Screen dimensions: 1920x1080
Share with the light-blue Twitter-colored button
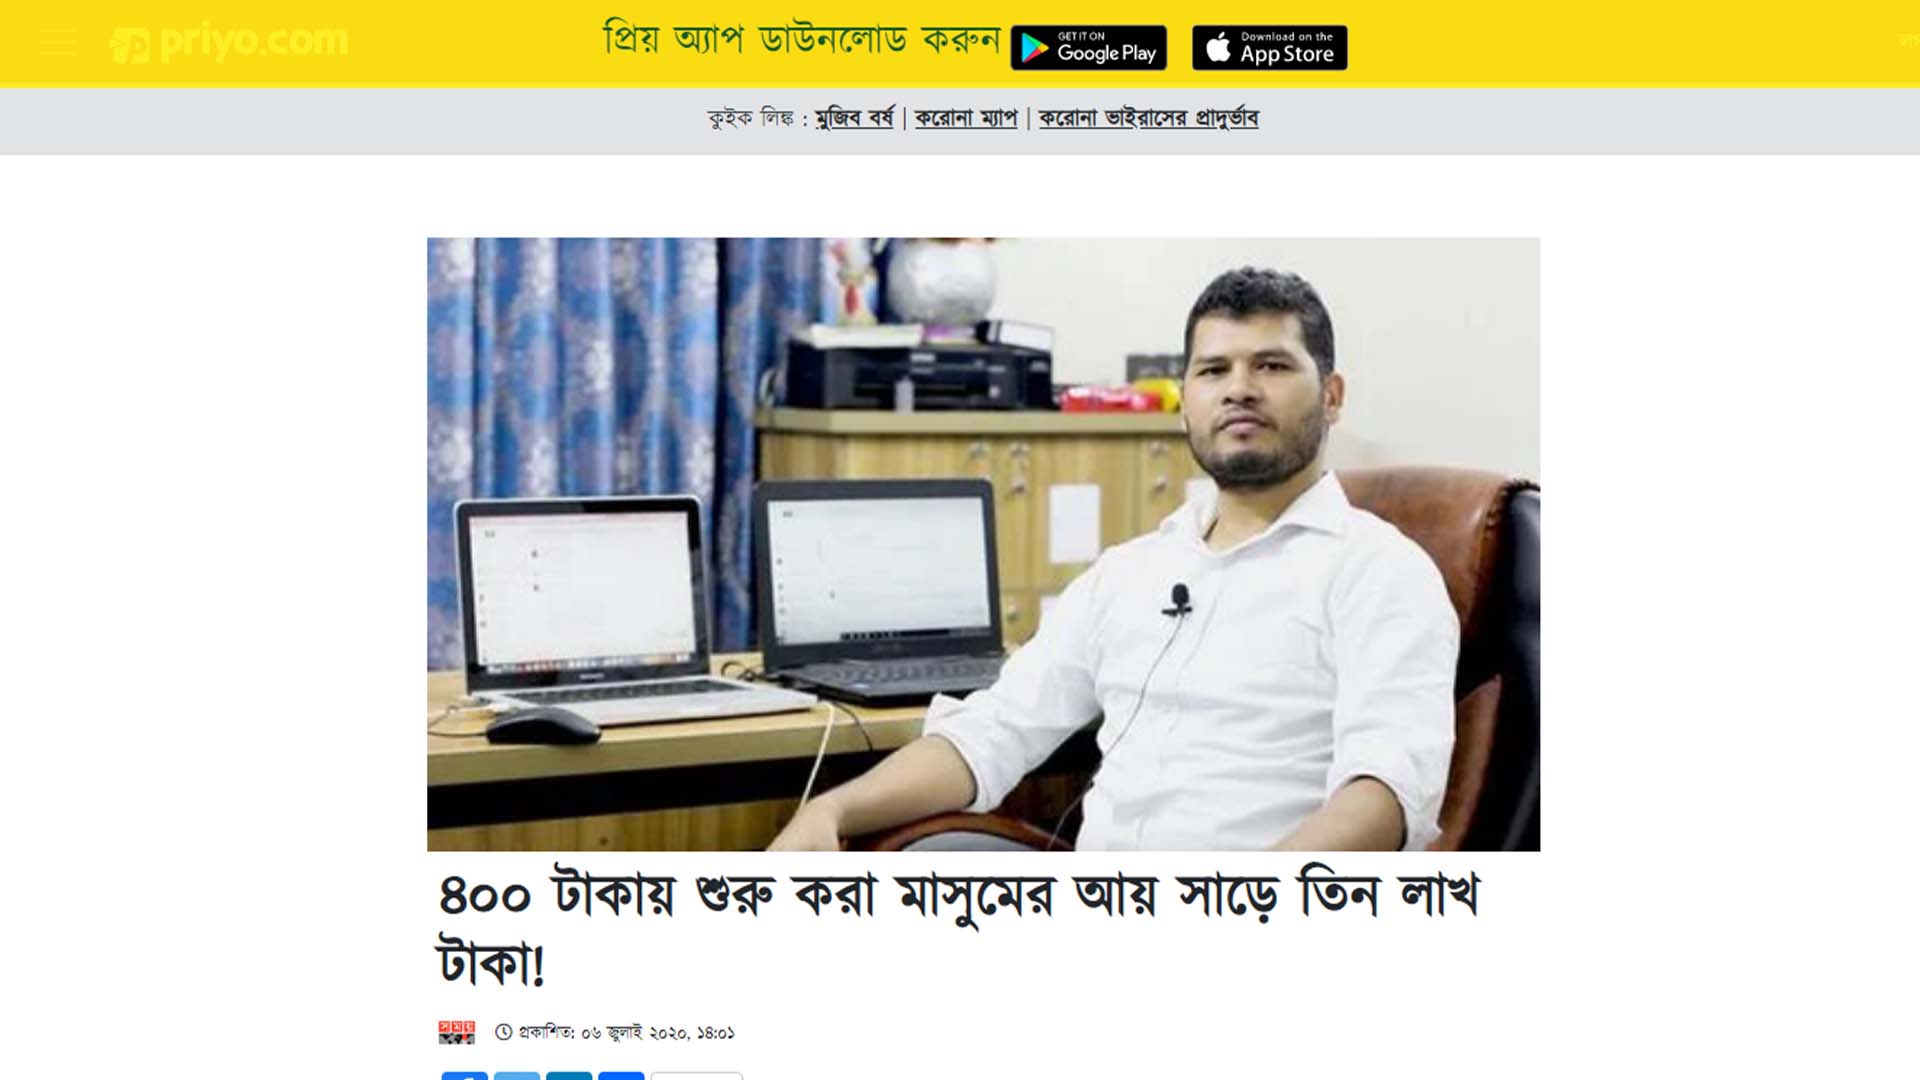[x=516, y=1076]
